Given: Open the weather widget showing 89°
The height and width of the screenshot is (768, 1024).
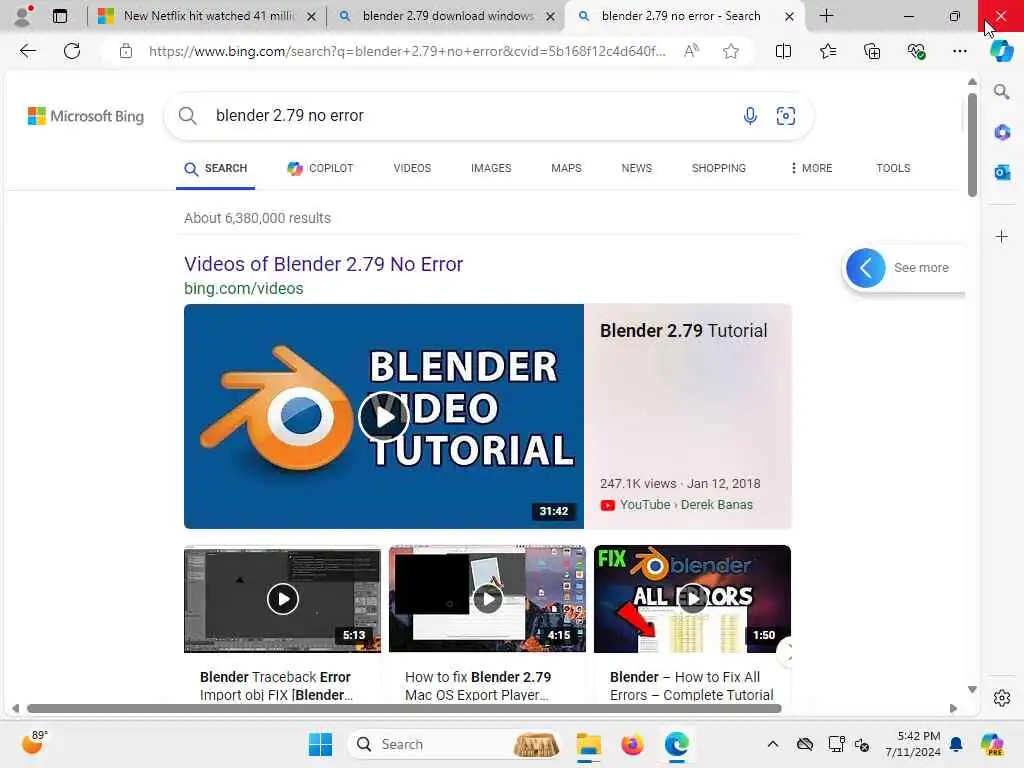Looking at the screenshot, I should (34, 743).
